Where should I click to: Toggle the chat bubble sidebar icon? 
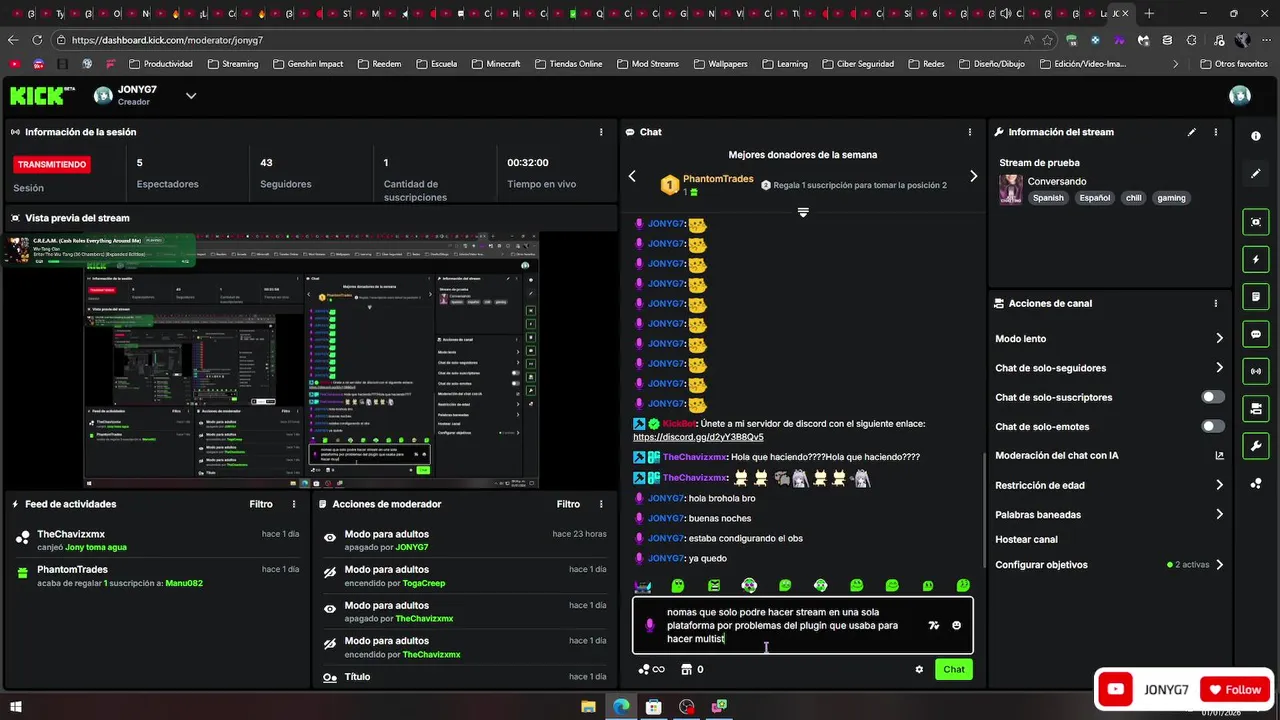point(1256,334)
